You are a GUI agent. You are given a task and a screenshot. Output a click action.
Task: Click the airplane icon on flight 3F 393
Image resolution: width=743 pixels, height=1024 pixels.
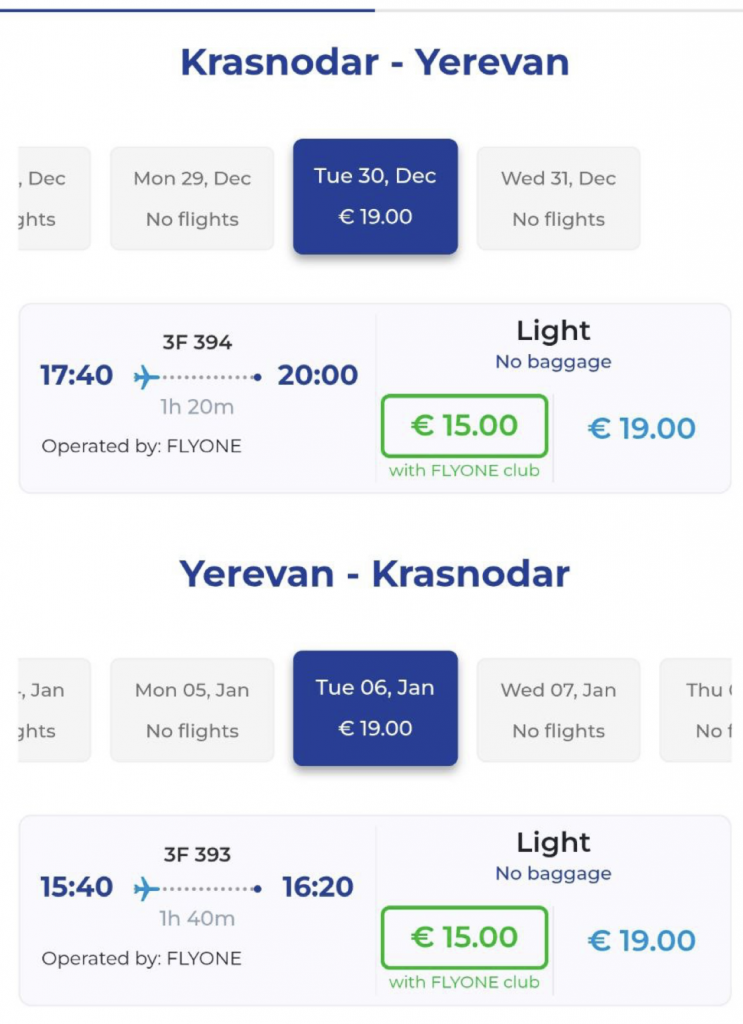(147, 888)
